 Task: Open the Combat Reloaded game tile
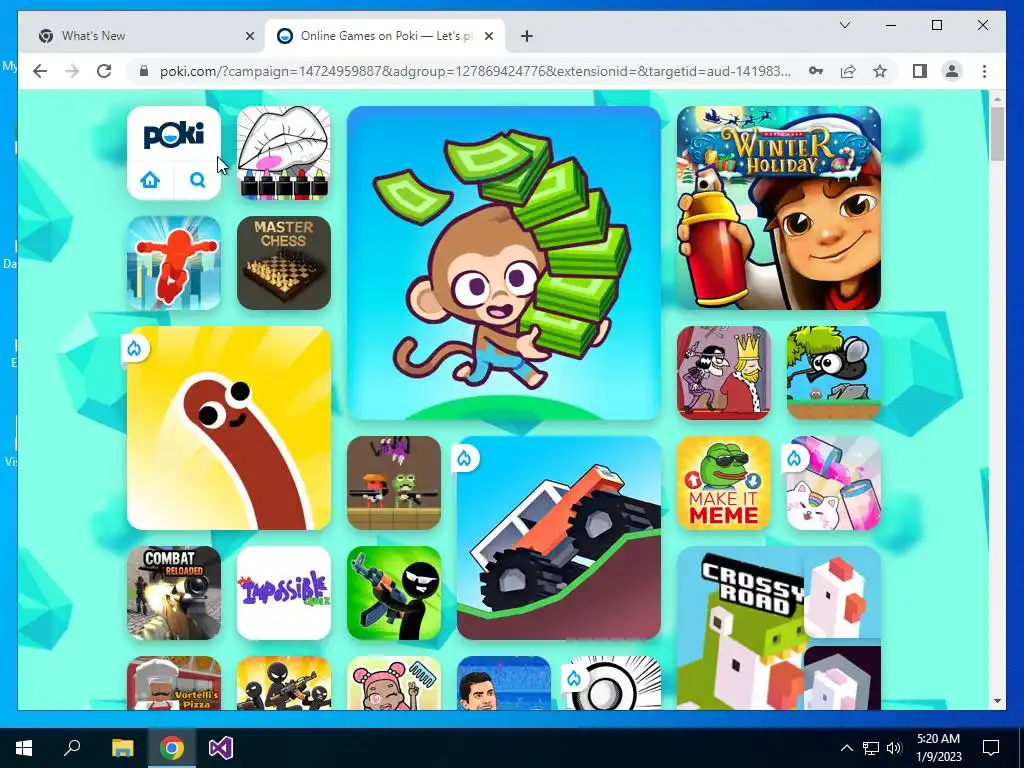[x=174, y=593]
